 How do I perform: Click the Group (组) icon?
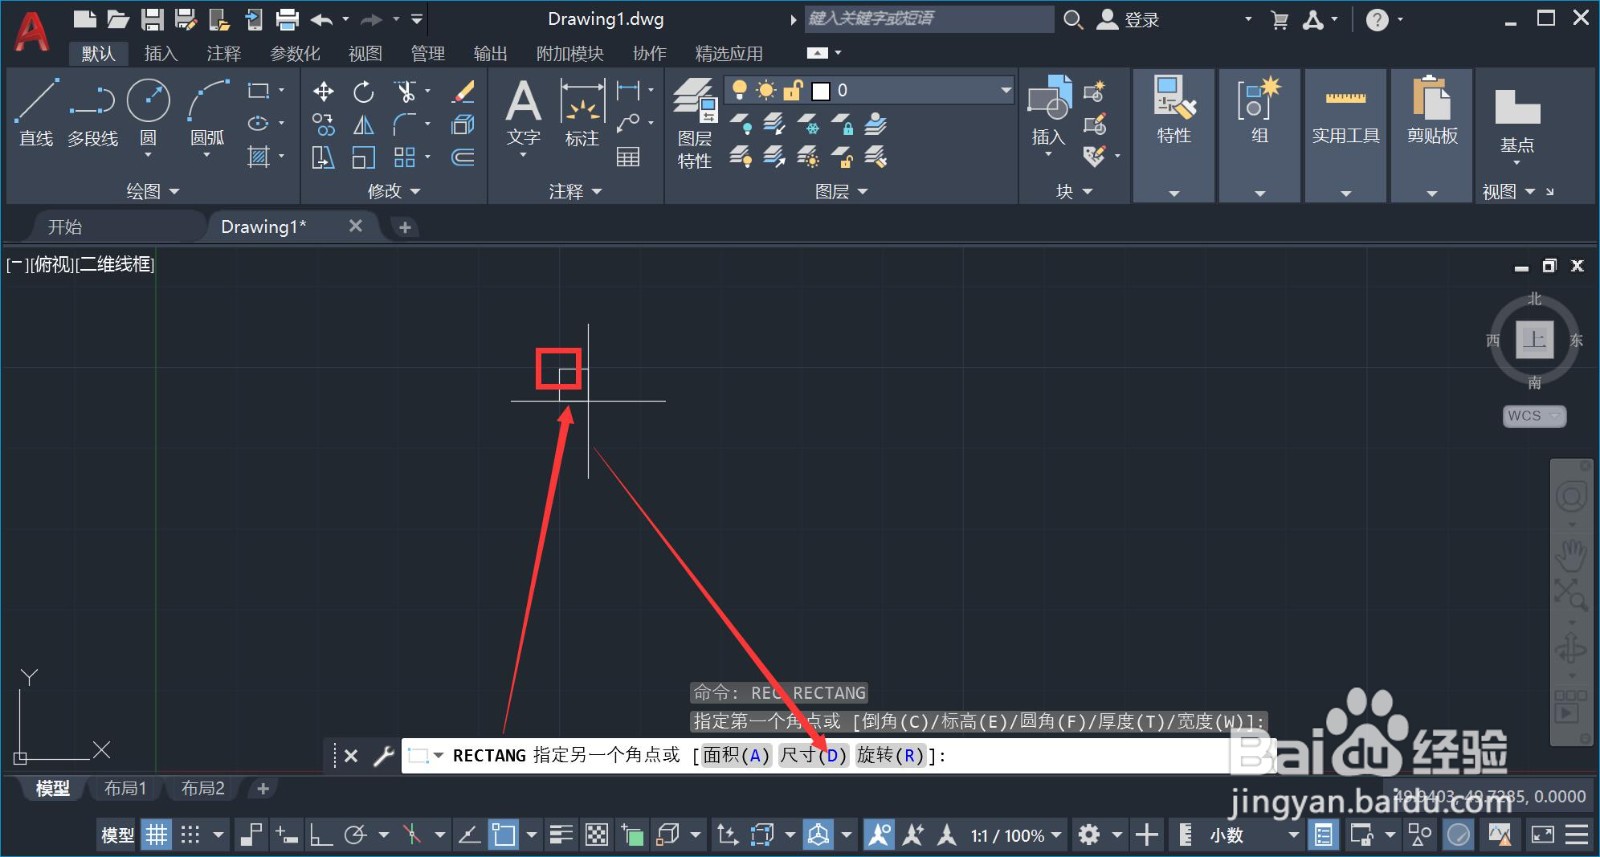pos(1260,110)
